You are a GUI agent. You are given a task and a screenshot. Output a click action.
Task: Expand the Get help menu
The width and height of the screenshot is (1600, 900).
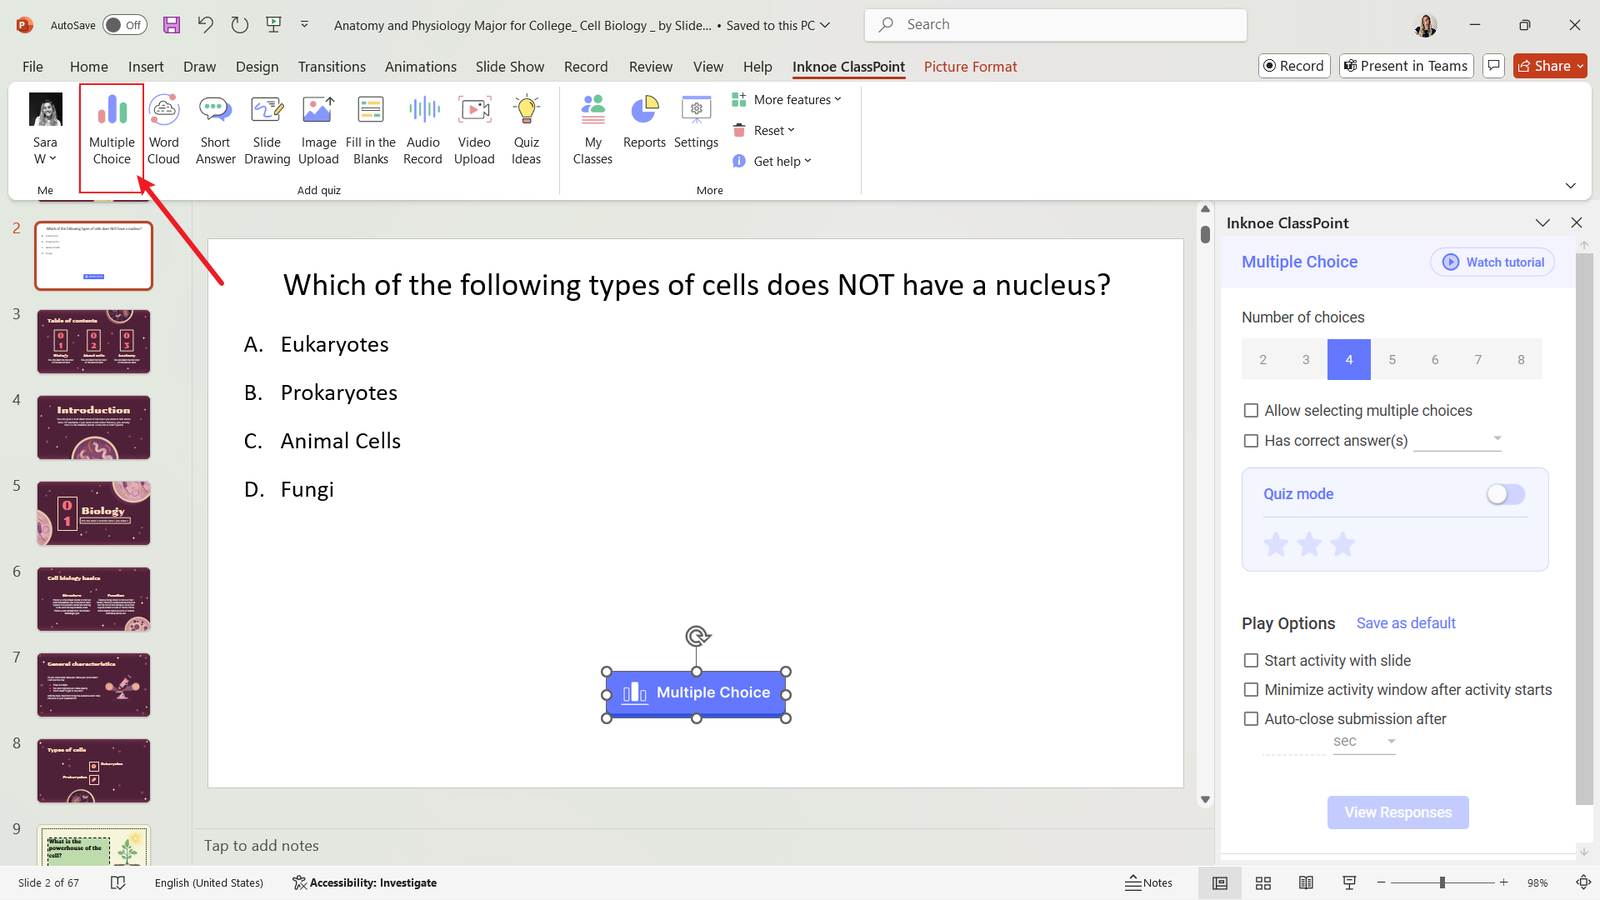772,161
